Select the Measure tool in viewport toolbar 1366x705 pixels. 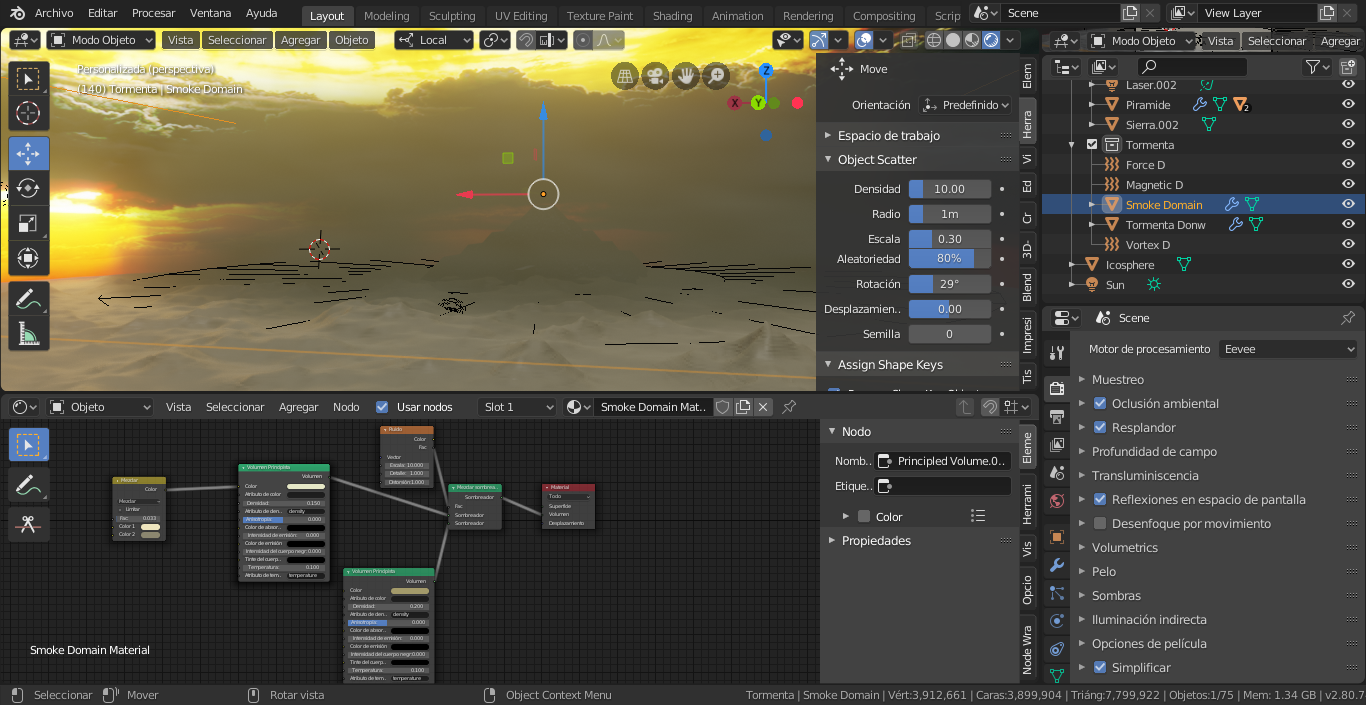(29, 333)
